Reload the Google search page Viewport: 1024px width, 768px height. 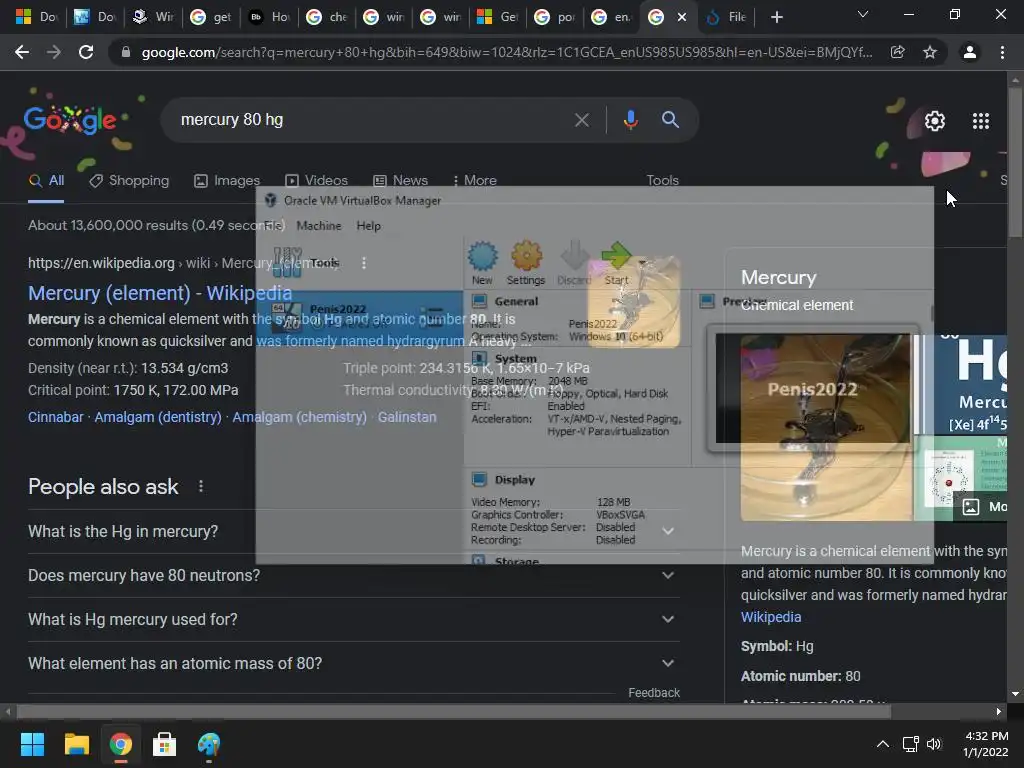click(86, 52)
